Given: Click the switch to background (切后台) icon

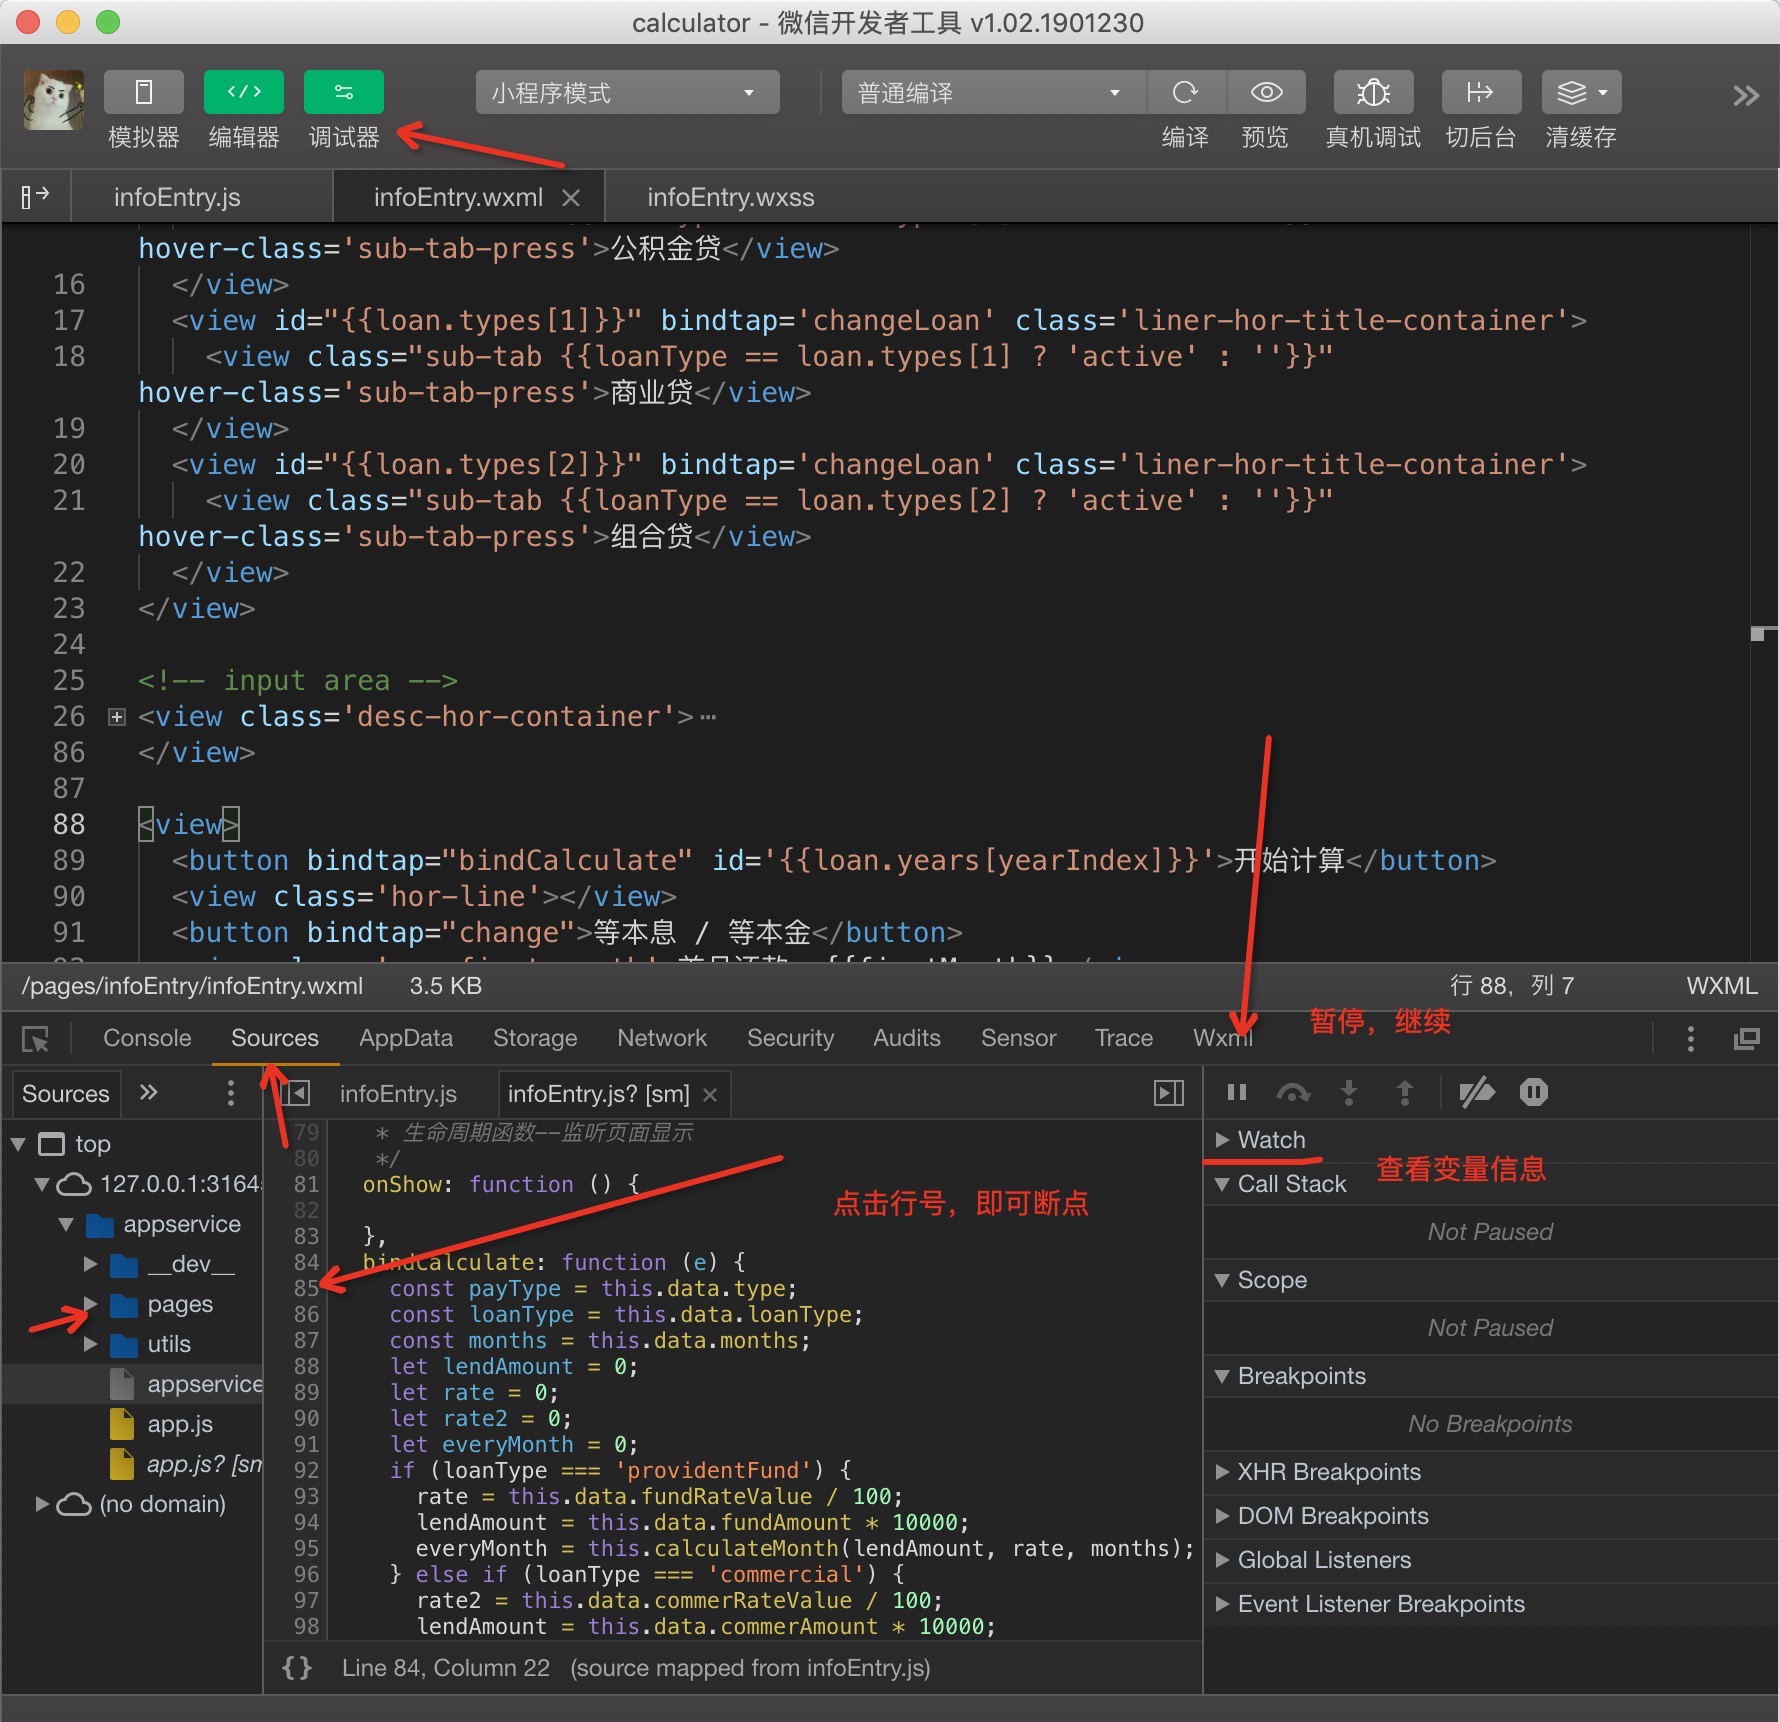Looking at the screenshot, I should coord(1481,92).
